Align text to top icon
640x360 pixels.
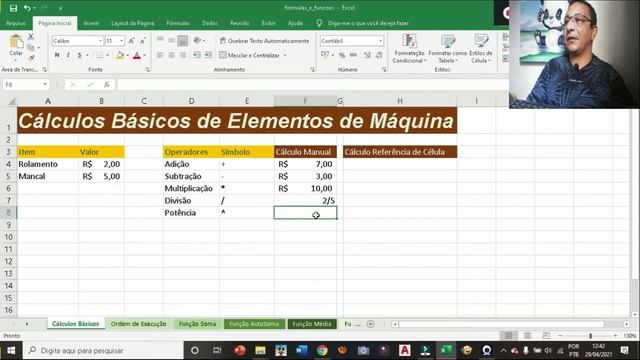click(x=160, y=40)
